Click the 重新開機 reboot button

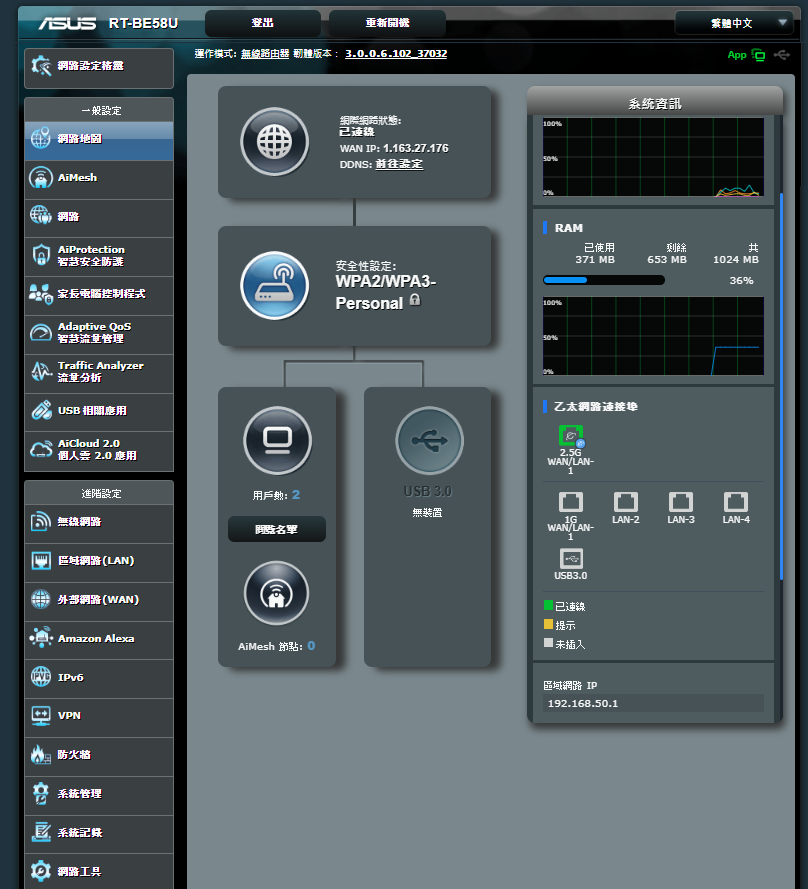point(387,23)
